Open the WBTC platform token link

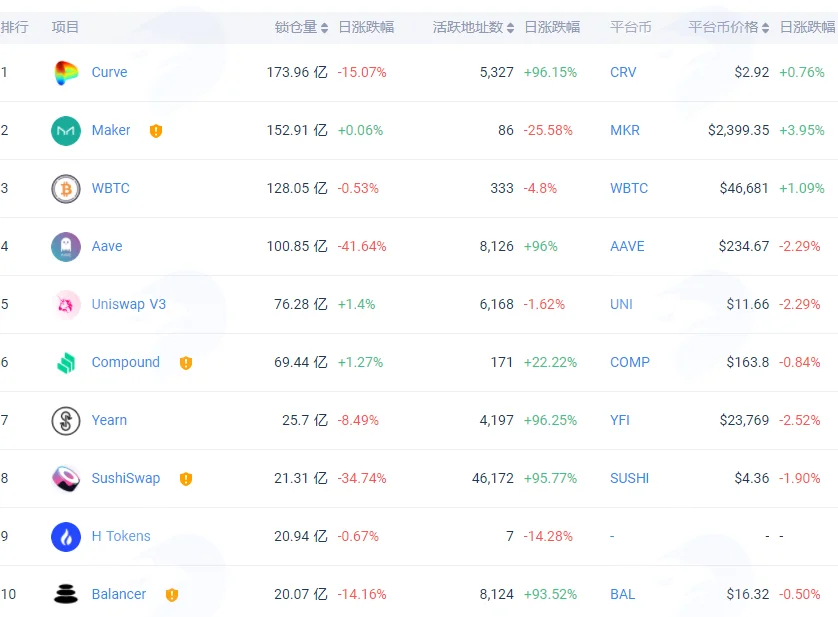[628, 188]
